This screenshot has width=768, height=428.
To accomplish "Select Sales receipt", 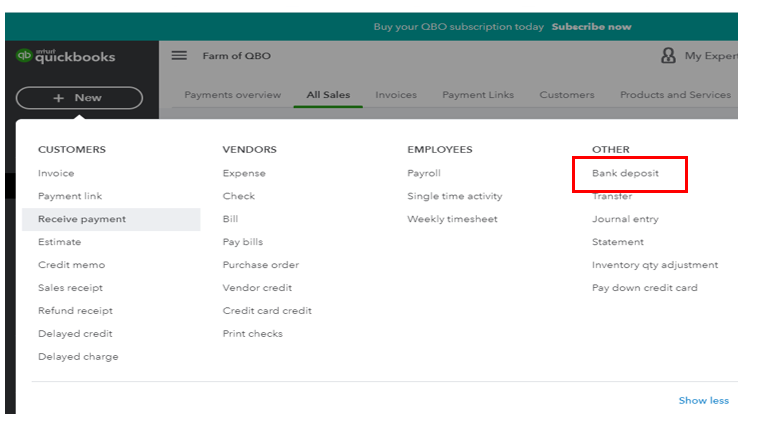I will point(71,288).
